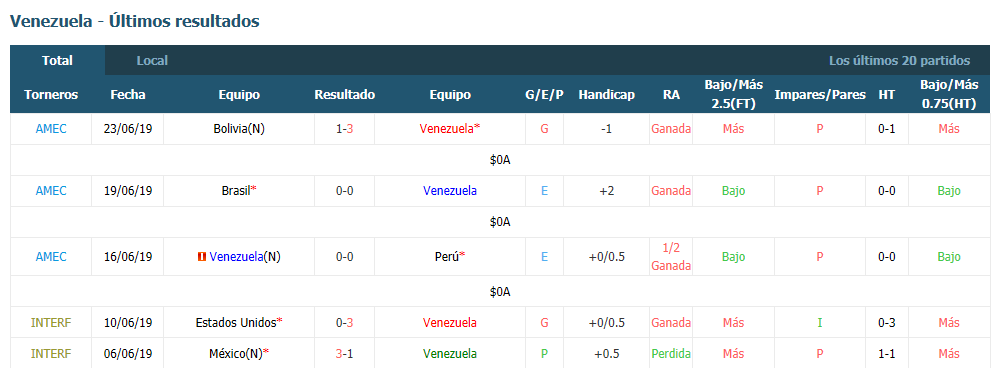
Task: Click the Fecha column header
Action: 128,95
